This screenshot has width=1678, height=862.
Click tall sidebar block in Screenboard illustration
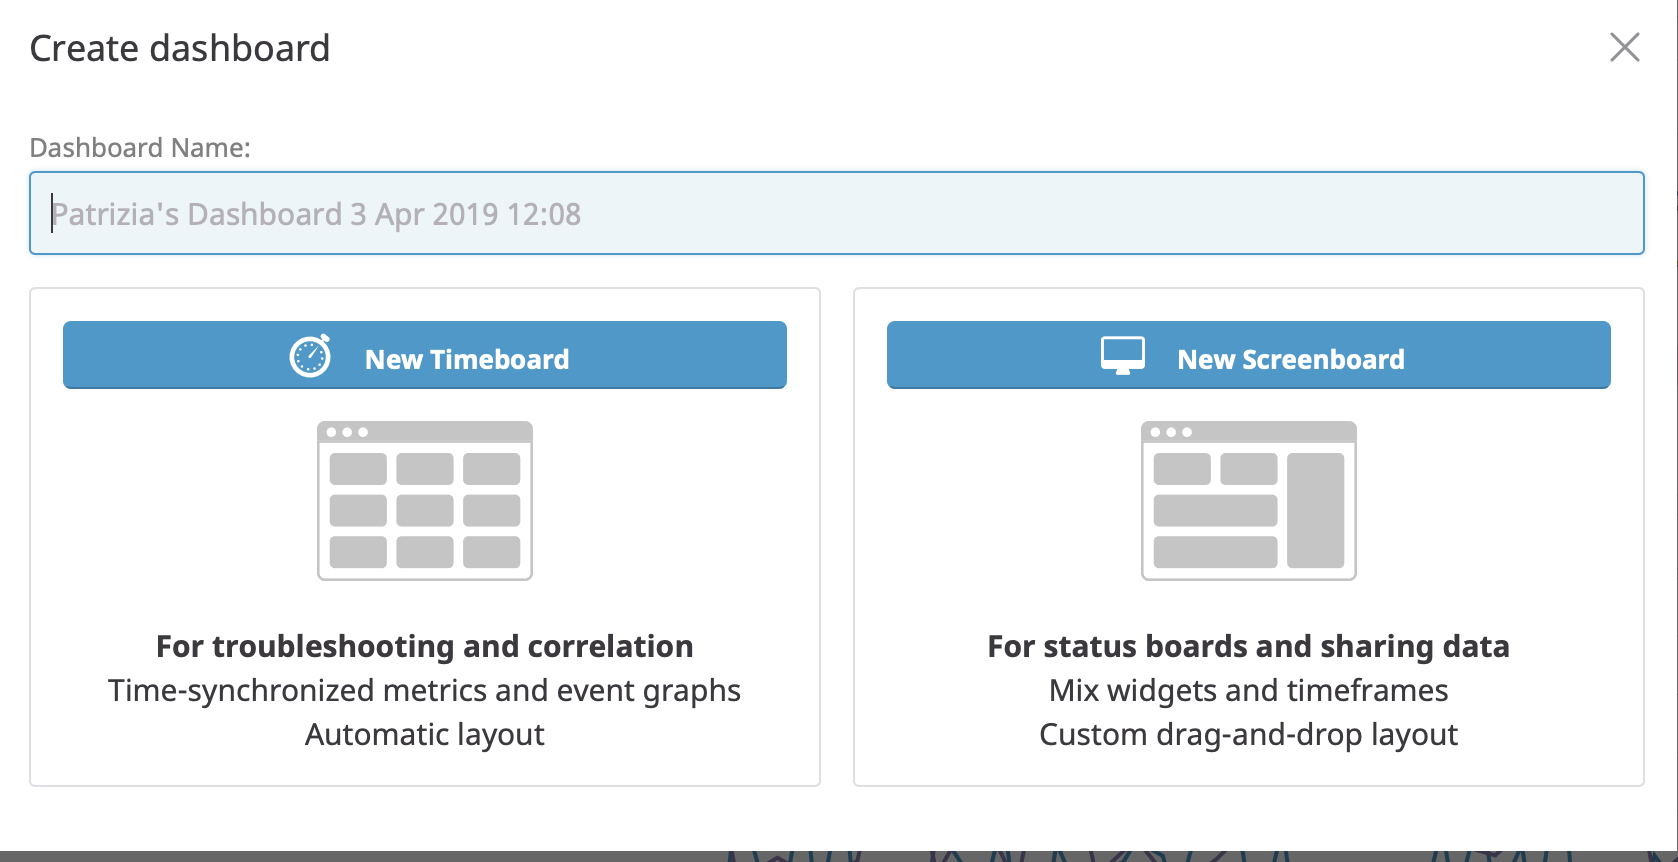coord(1316,510)
